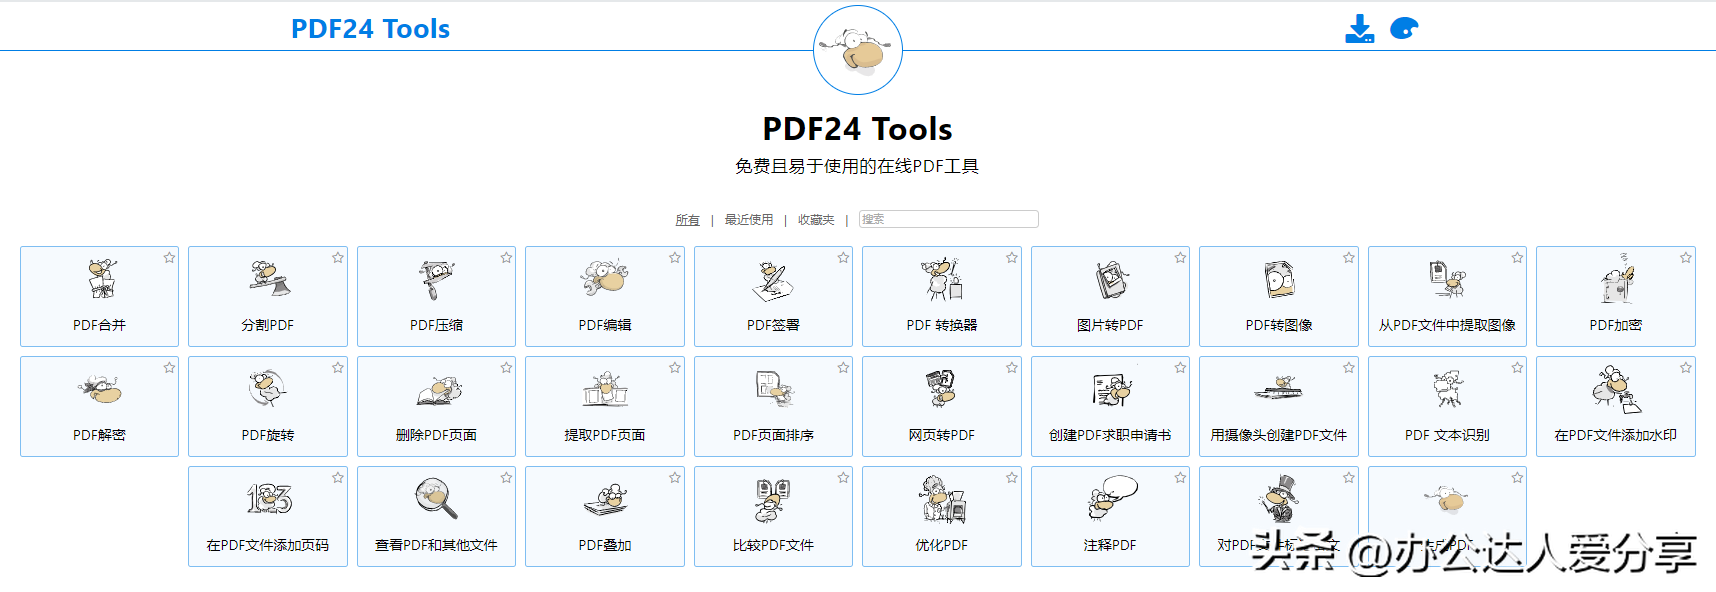Toggle favorite star on PDF合并 card
1716x592 pixels.
tap(169, 258)
